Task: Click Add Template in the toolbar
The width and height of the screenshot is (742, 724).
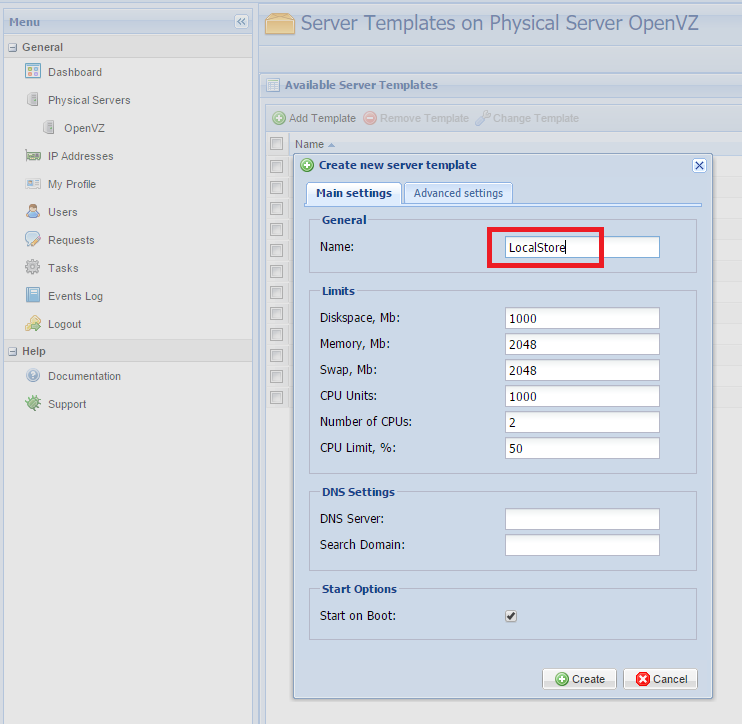Action: [314, 118]
